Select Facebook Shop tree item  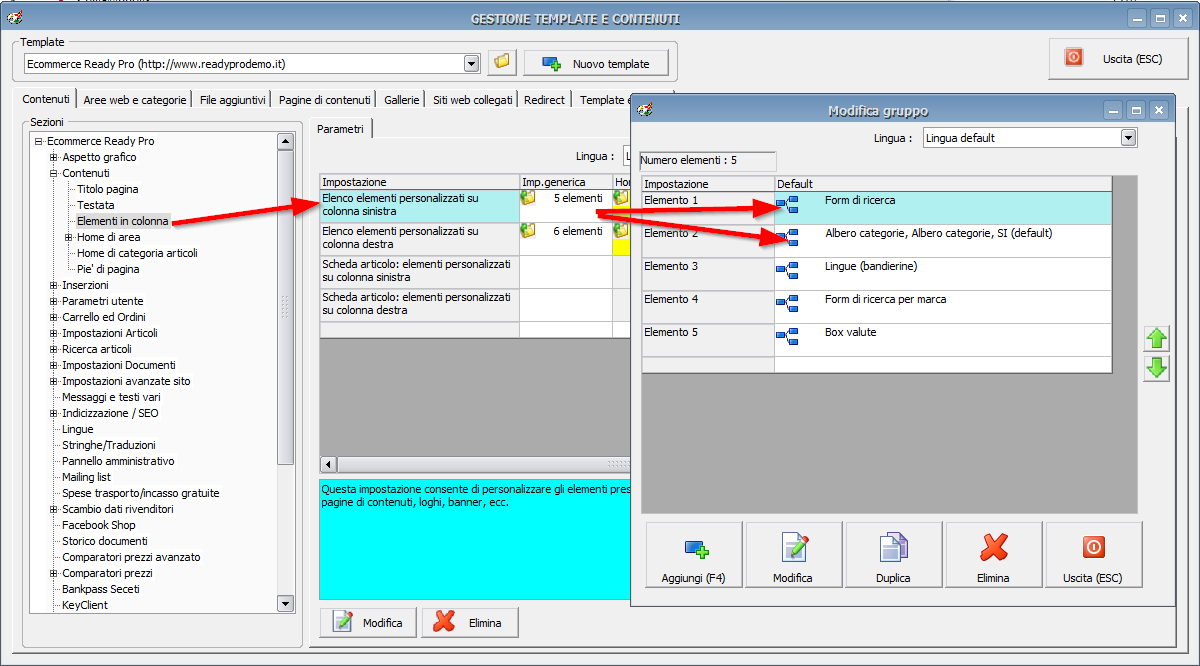(99, 525)
